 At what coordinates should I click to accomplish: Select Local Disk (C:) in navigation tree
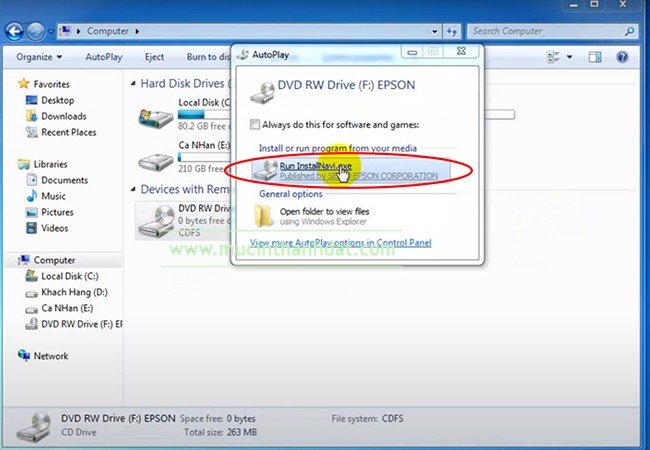pos(70,276)
